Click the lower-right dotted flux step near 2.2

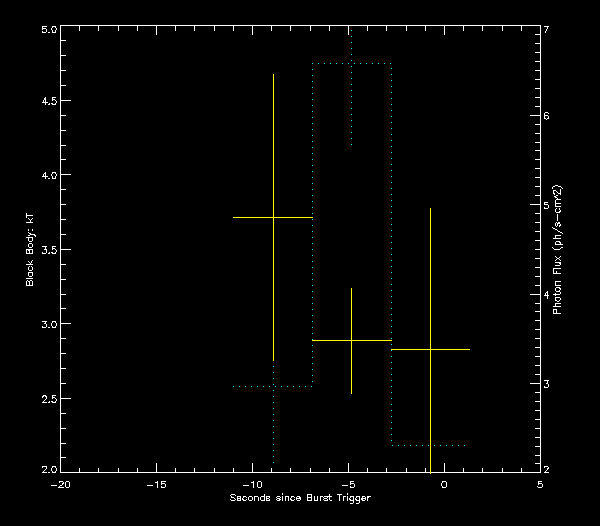click(x=430, y=445)
